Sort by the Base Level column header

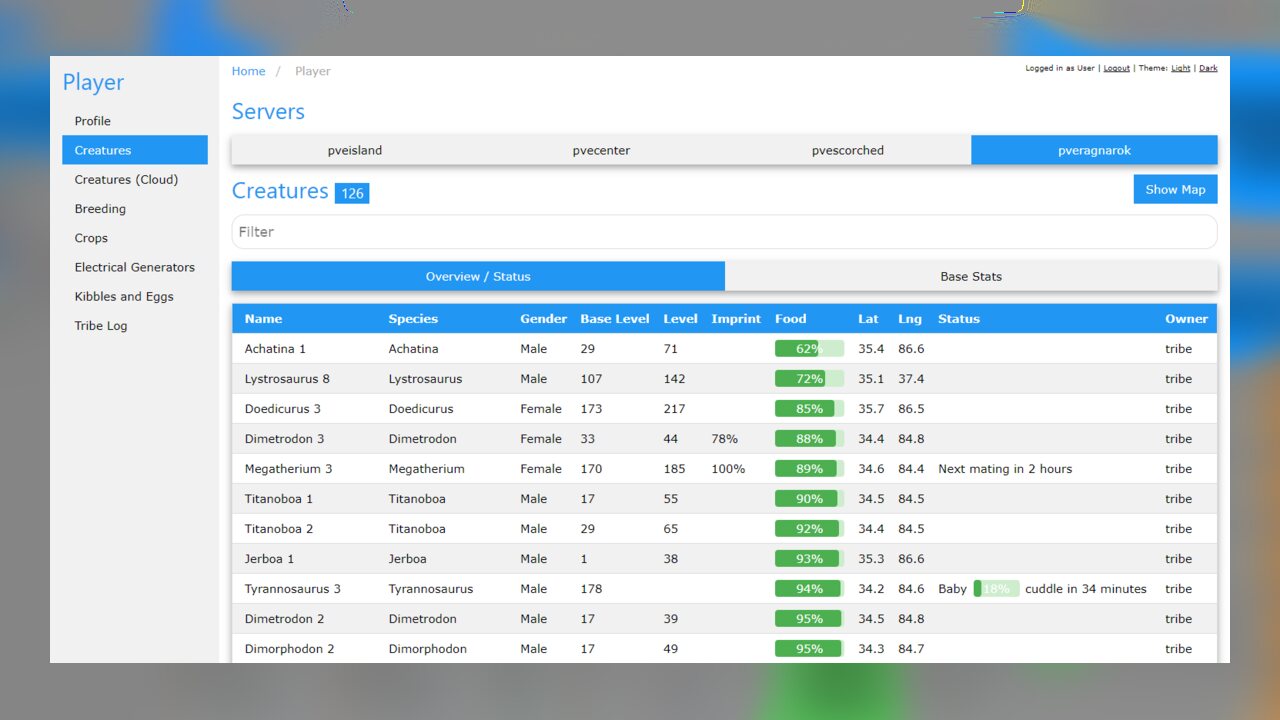[615, 319]
